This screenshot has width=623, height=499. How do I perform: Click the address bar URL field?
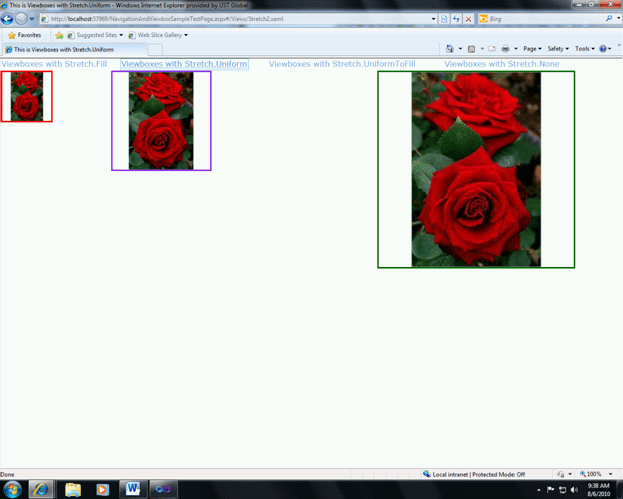click(x=237, y=19)
